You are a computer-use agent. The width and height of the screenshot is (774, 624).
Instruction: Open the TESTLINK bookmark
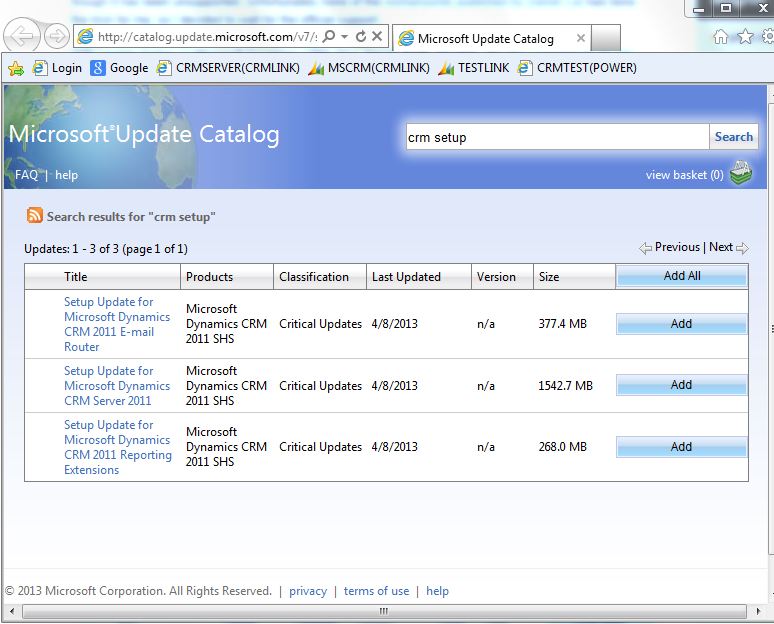tap(473, 68)
